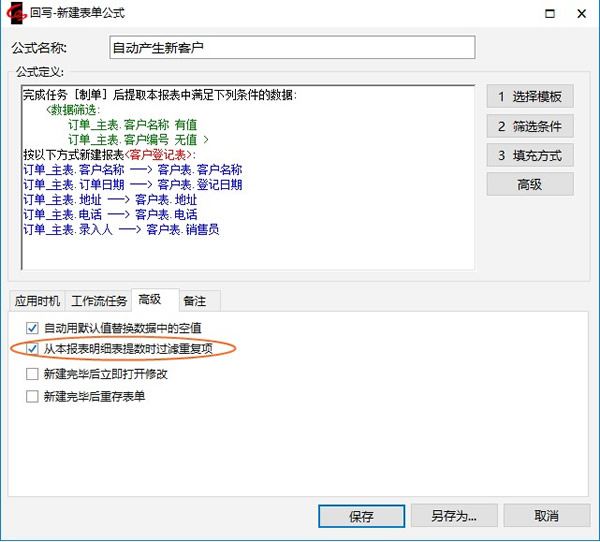
Task: Open step 1 选择模板
Action: tap(530, 97)
